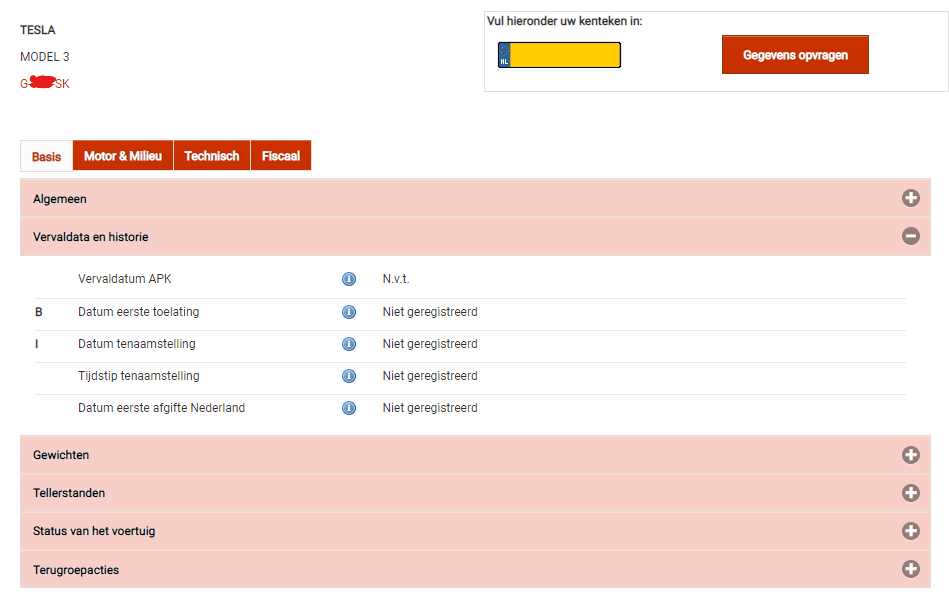
Task: Expand Status van het voertuig plus icon
Action: click(x=910, y=531)
